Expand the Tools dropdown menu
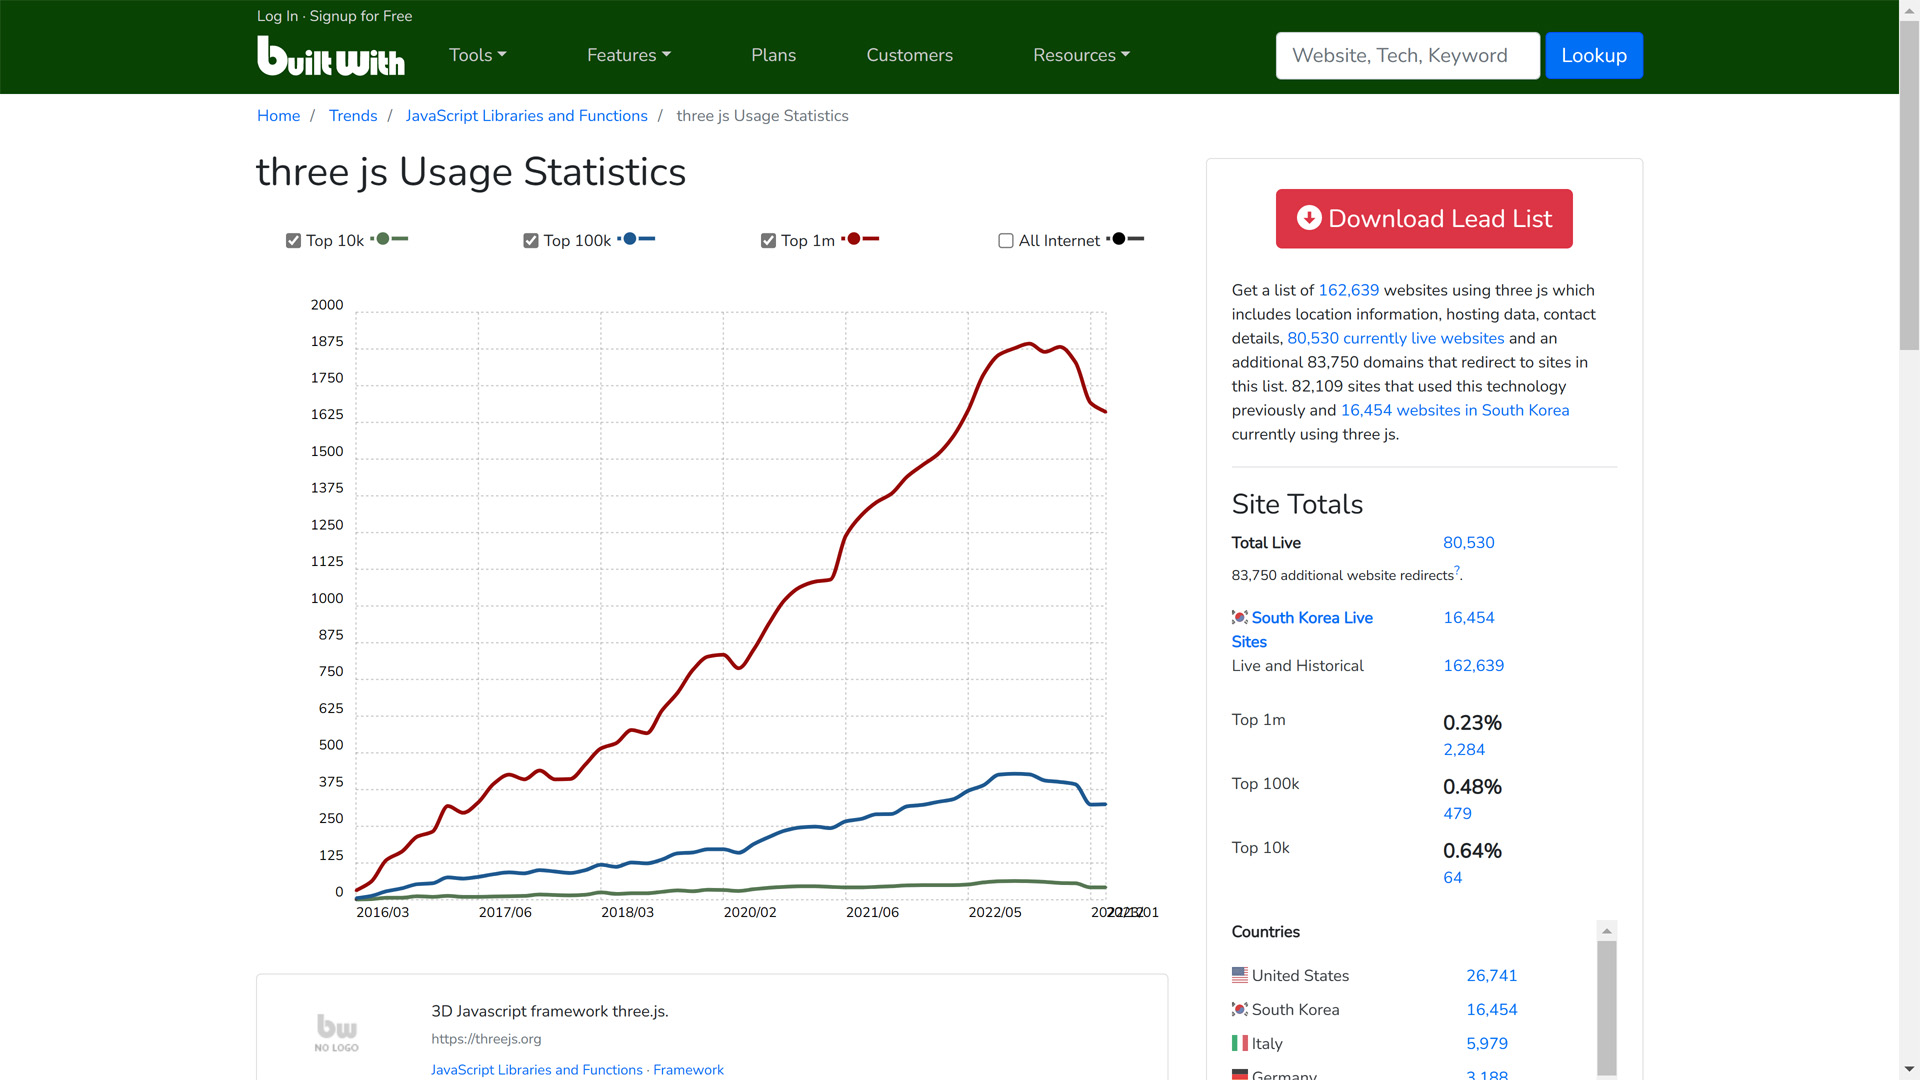 pyautogui.click(x=477, y=55)
